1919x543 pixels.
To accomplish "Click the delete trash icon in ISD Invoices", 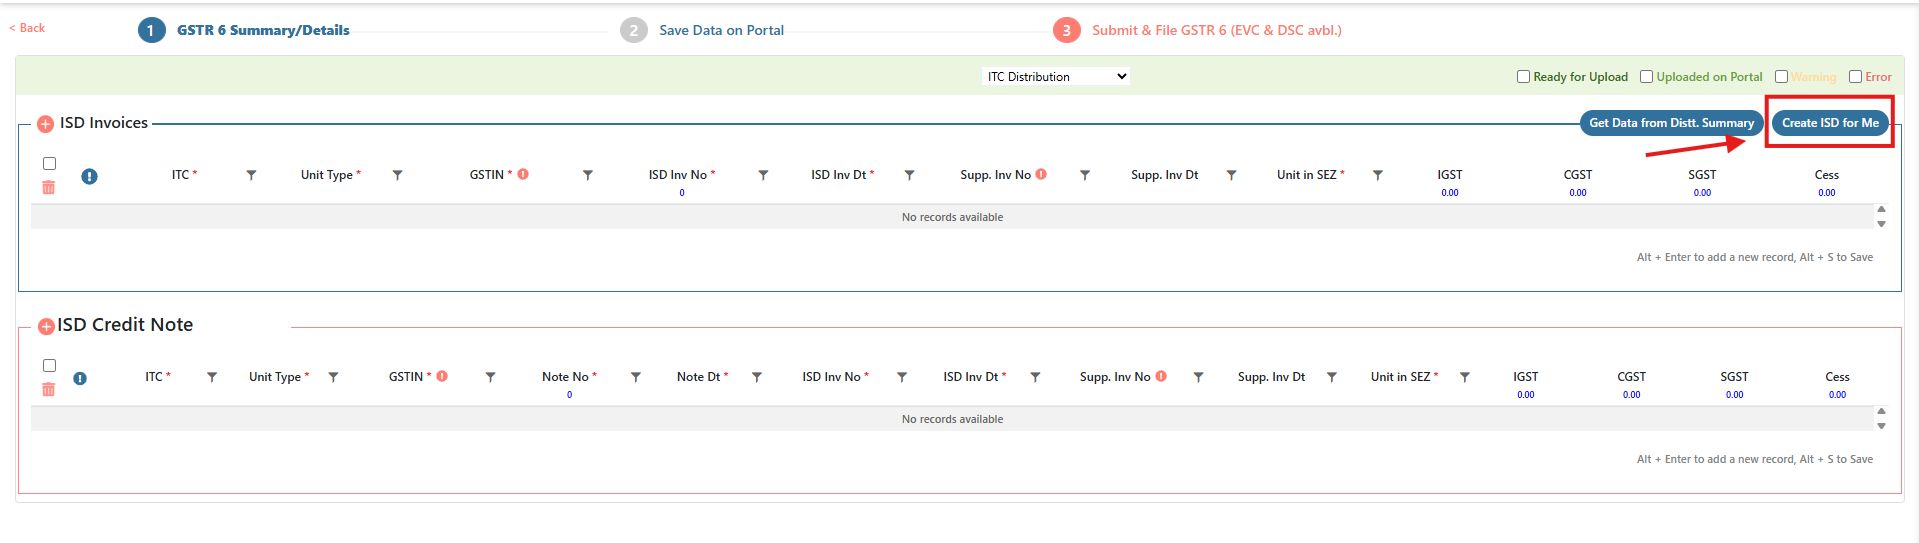I will click(48, 187).
